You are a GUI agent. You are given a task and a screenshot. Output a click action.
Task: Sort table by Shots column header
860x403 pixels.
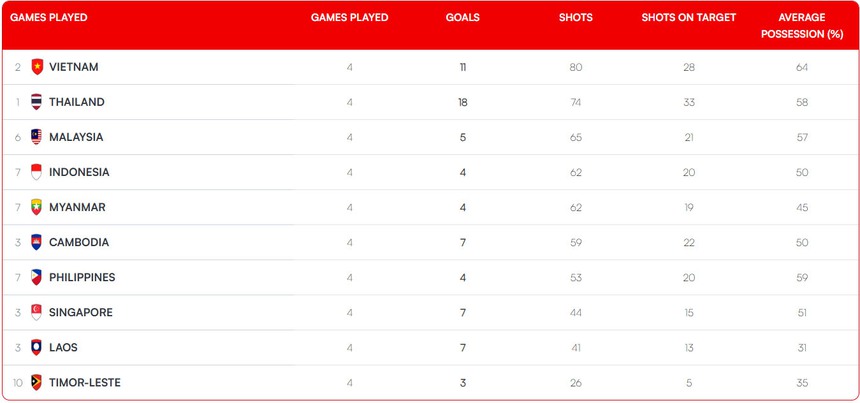(x=575, y=18)
